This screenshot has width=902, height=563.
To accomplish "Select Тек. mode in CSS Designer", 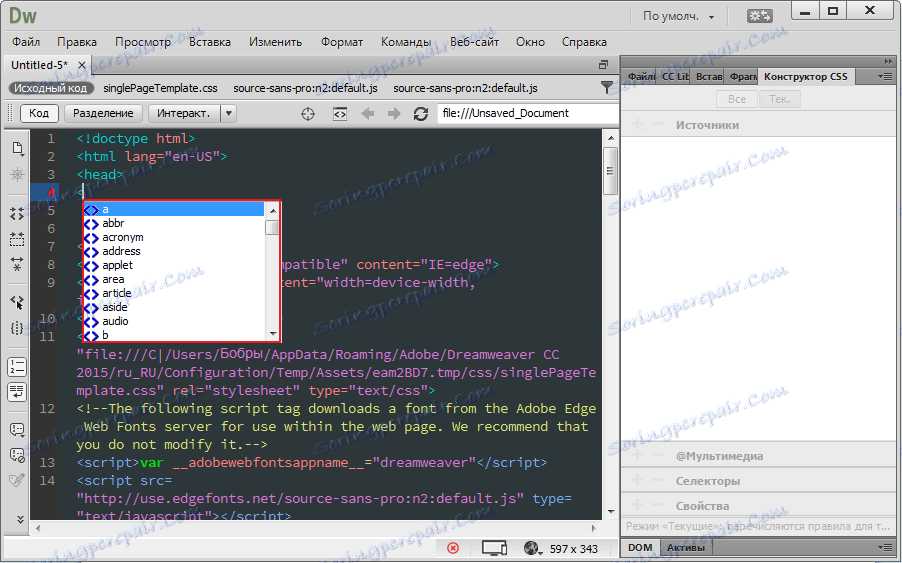I will pos(779,99).
